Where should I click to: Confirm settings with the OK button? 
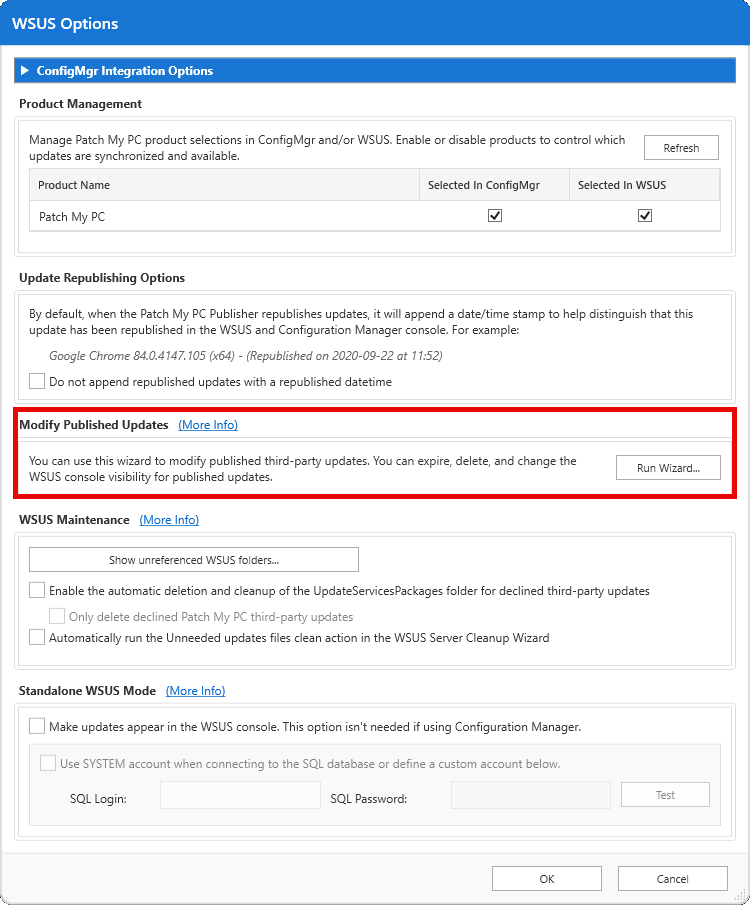coord(546,878)
